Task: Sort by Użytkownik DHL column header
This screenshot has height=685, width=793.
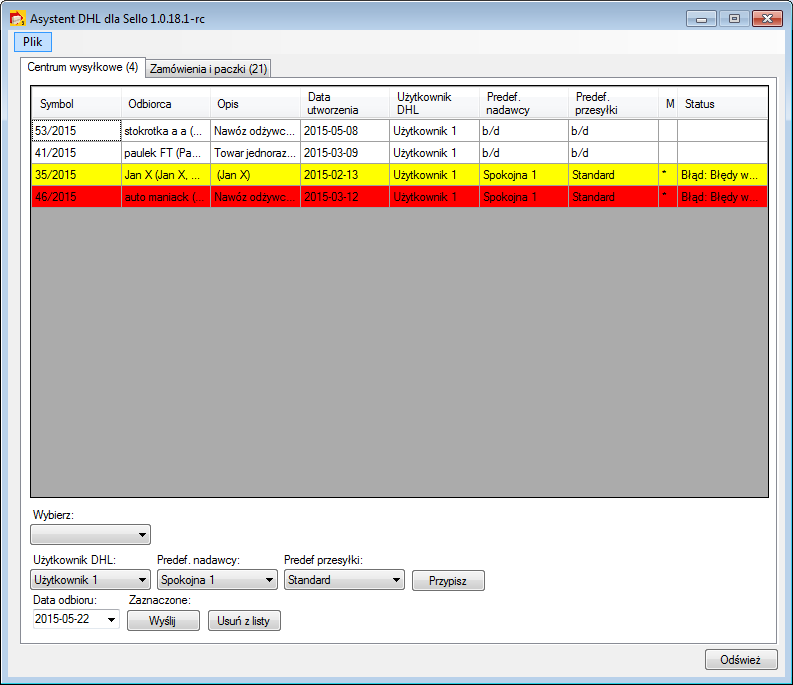Action: [434, 104]
